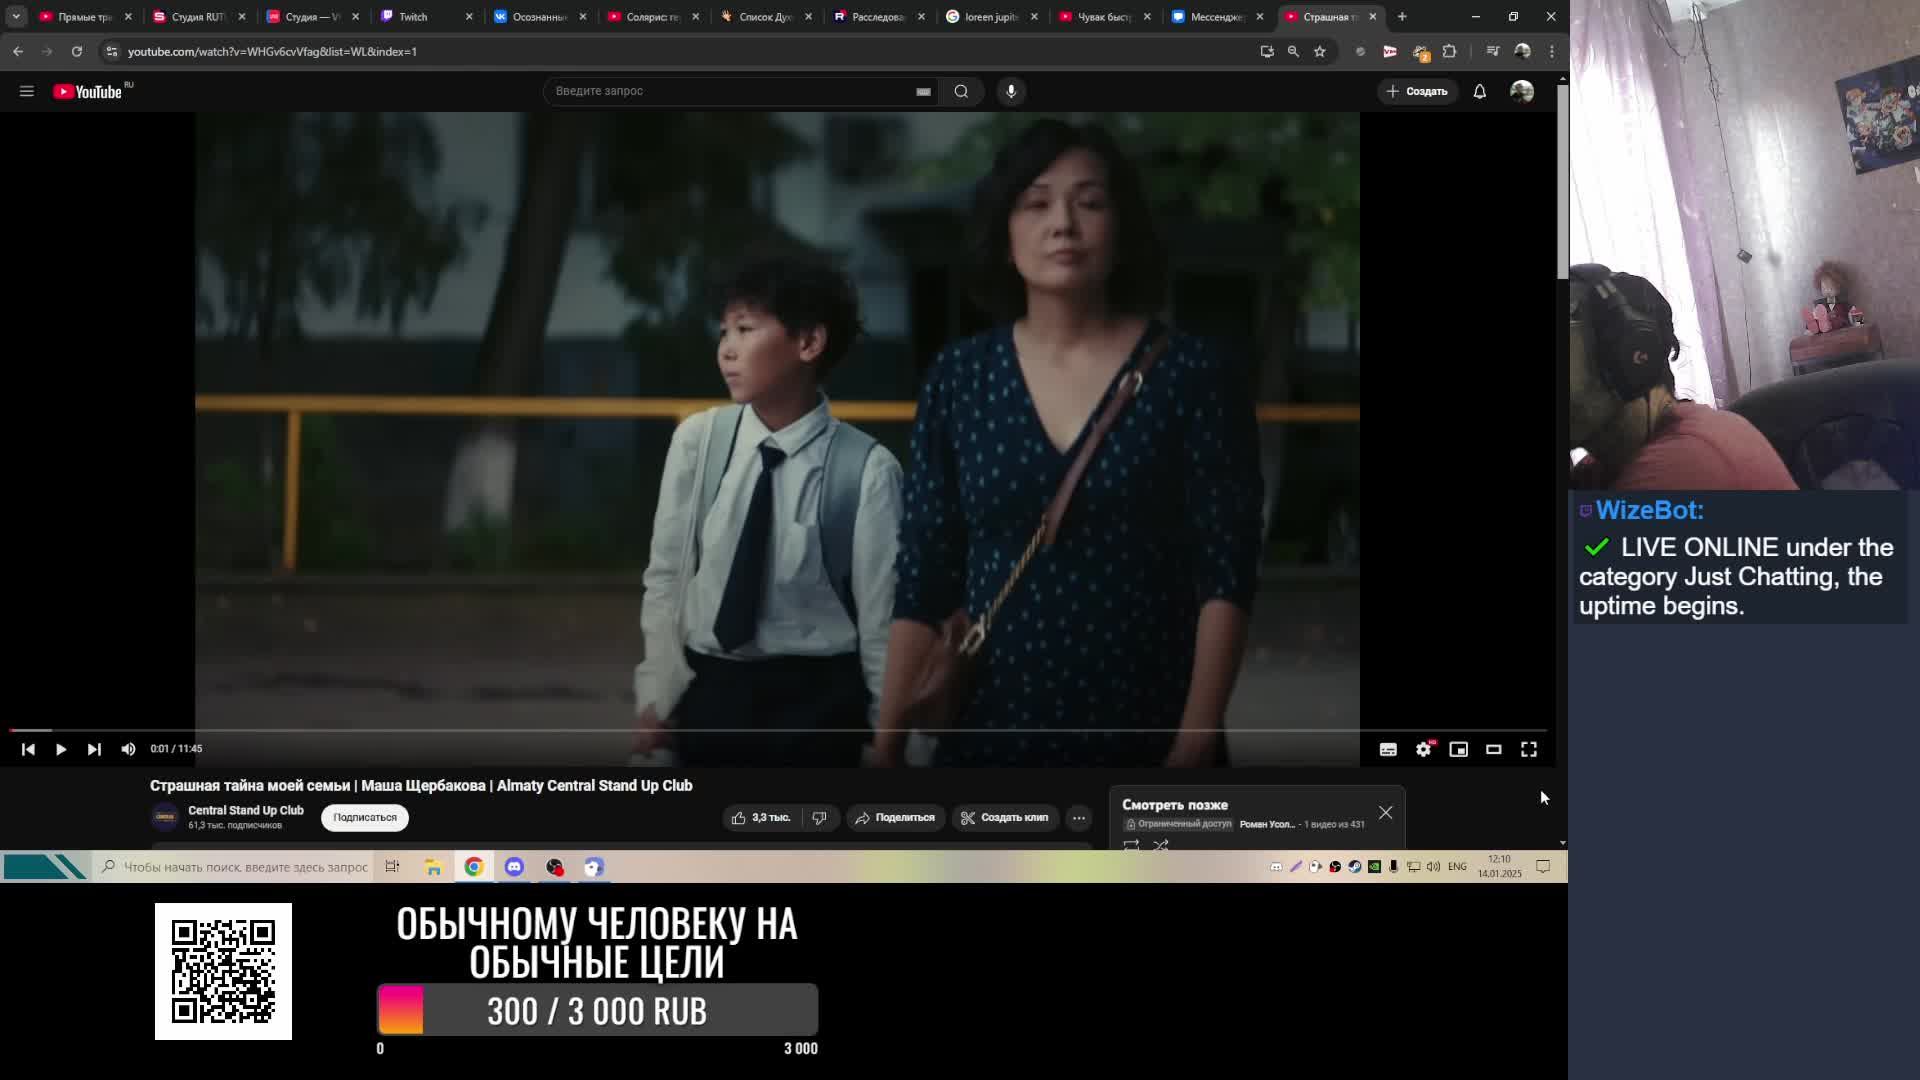Open the Создать create menu
The width and height of the screenshot is (1920, 1080).
pyautogui.click(x=1417, y=91)
